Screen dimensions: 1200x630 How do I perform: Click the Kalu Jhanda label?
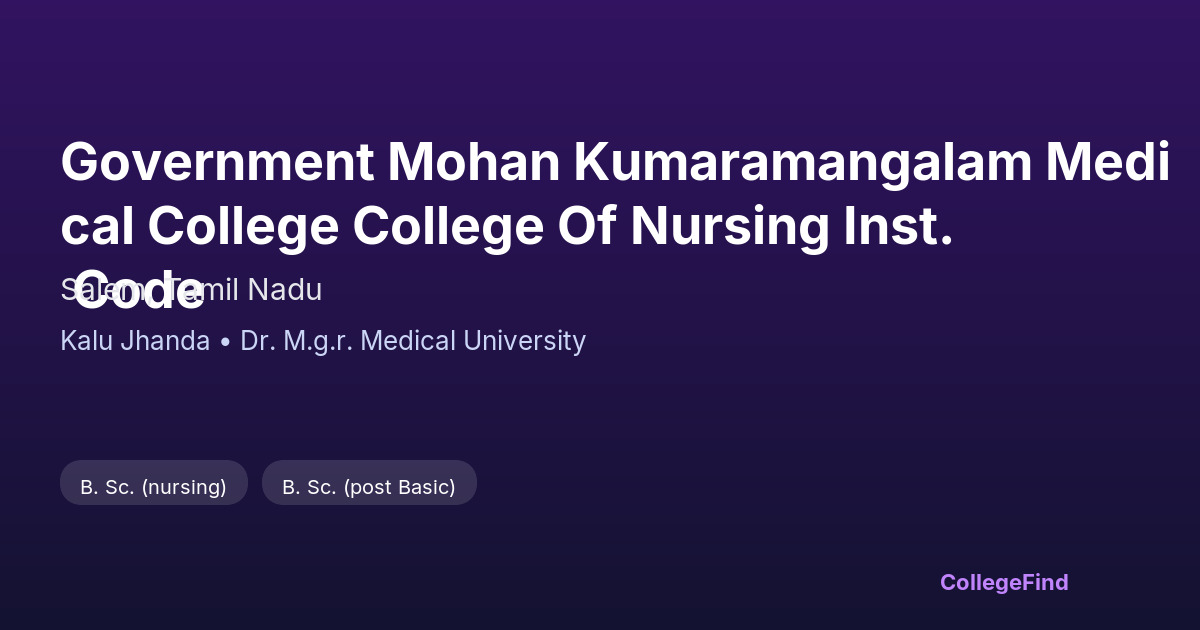[x=135, y=341]
